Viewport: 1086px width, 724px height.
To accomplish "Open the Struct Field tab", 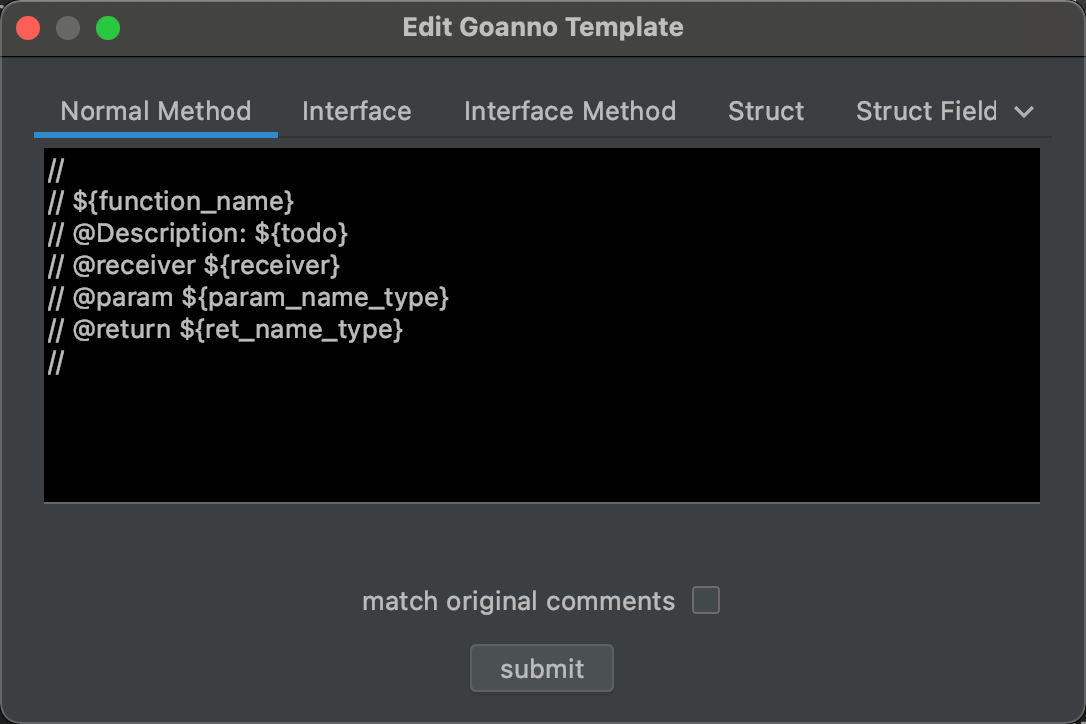I will [926, 112].
